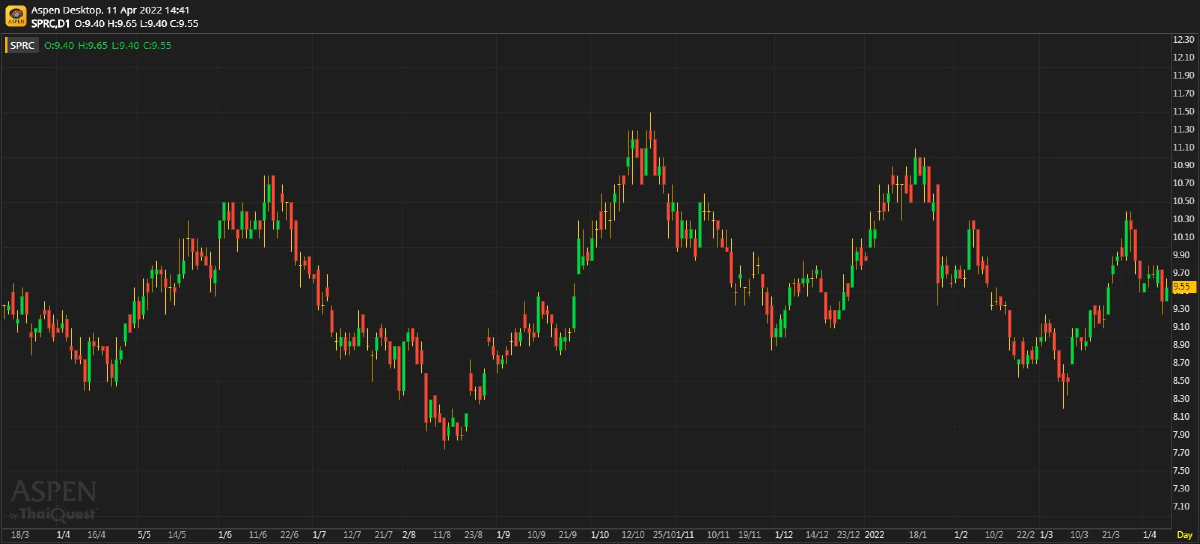This screenshot has width=1200, height=544.
Task: Click the 10.30 price axis label
Action: coord(1184,219)
